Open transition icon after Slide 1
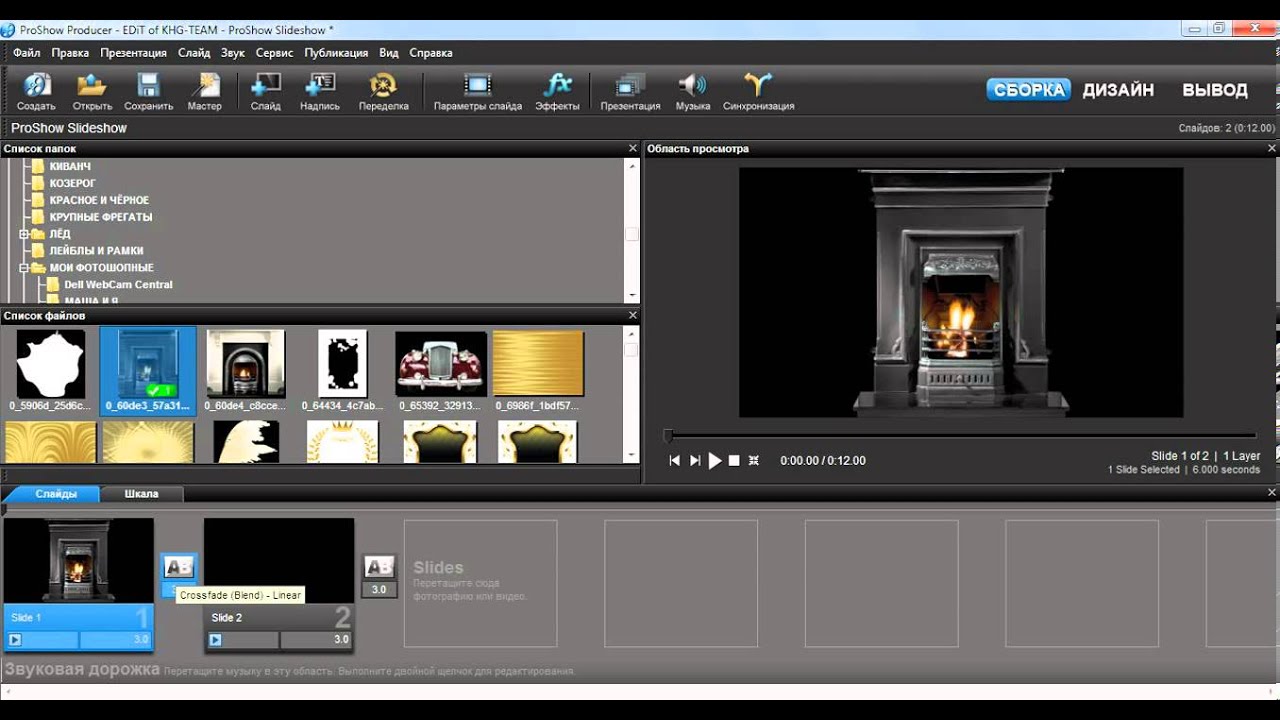Image resolution: width=1280 pixels, height=720 pixels. pyautogui.click(x=179, y=567)
